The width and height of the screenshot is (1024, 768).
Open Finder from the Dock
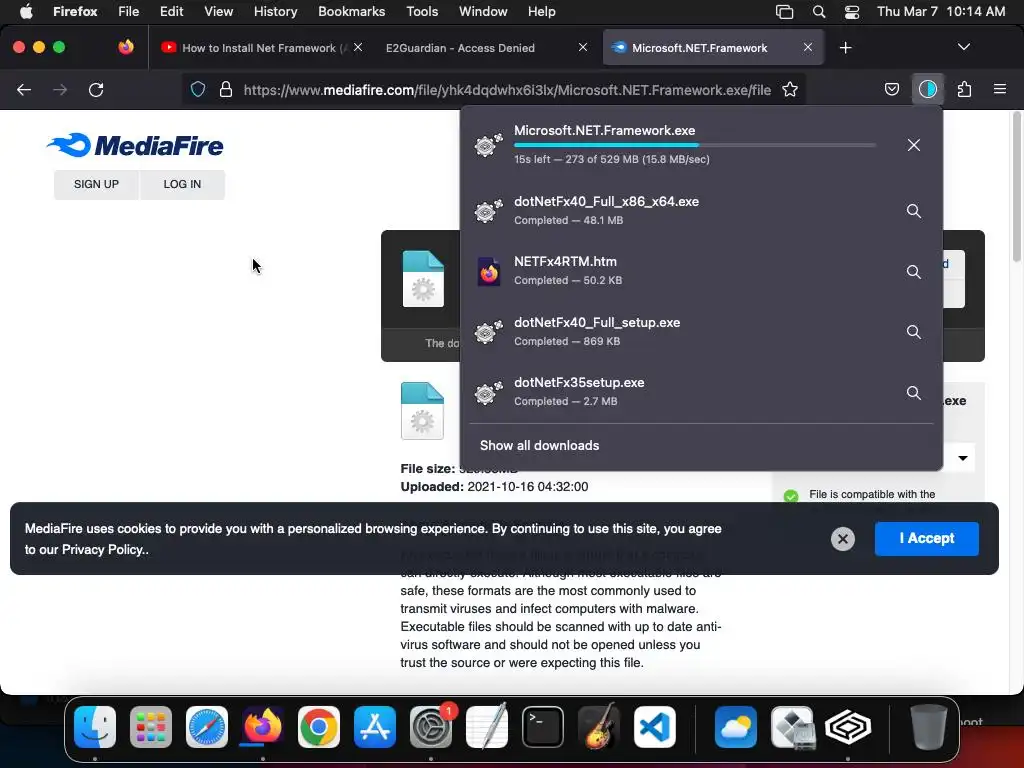pyautogui.click(x=95, y=726)
